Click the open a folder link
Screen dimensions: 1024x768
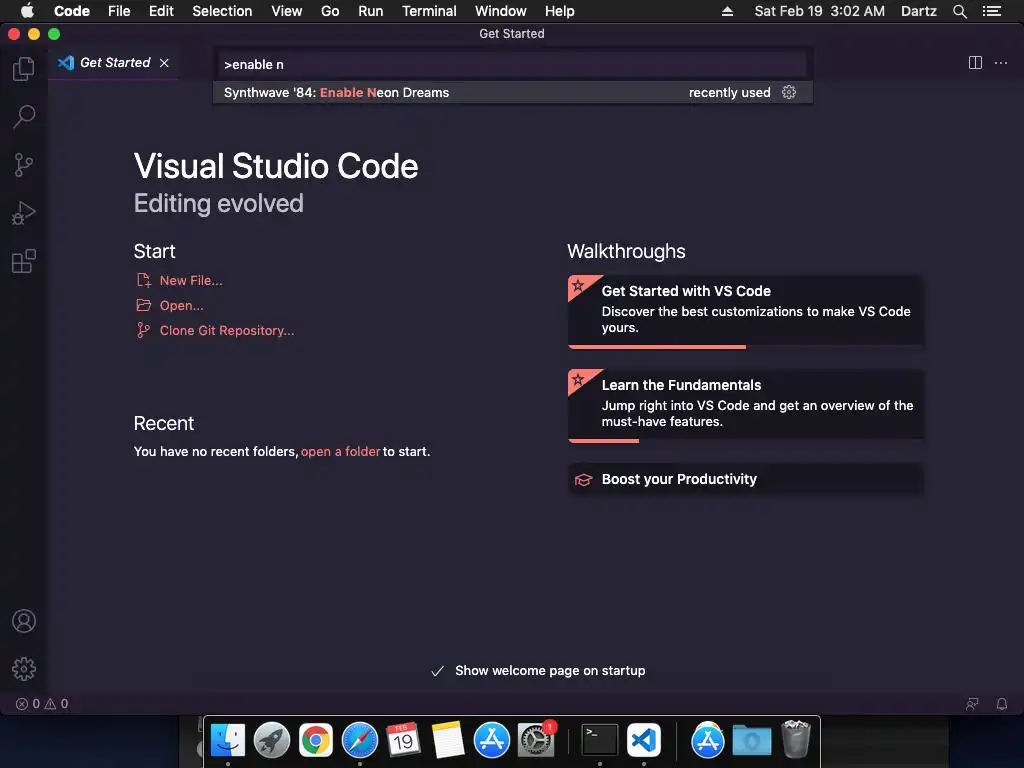click(x=340, y=451)
